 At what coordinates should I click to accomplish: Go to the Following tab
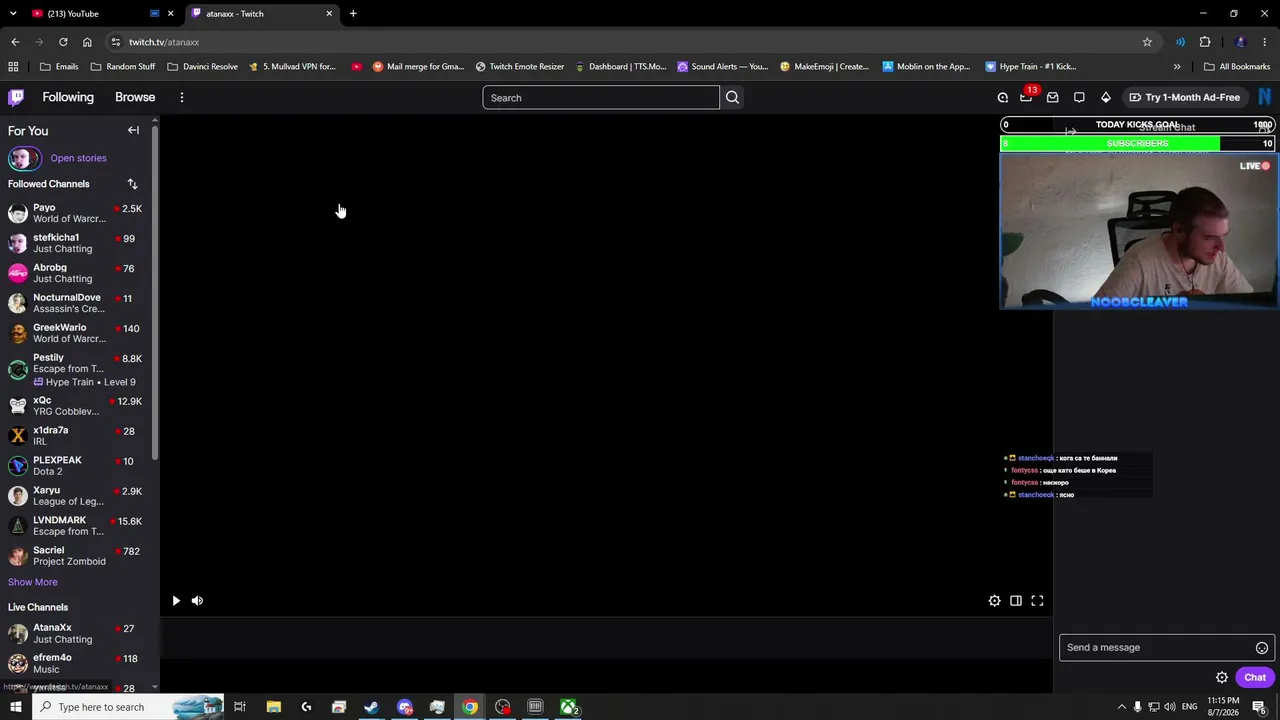click(x=68, y=97)
